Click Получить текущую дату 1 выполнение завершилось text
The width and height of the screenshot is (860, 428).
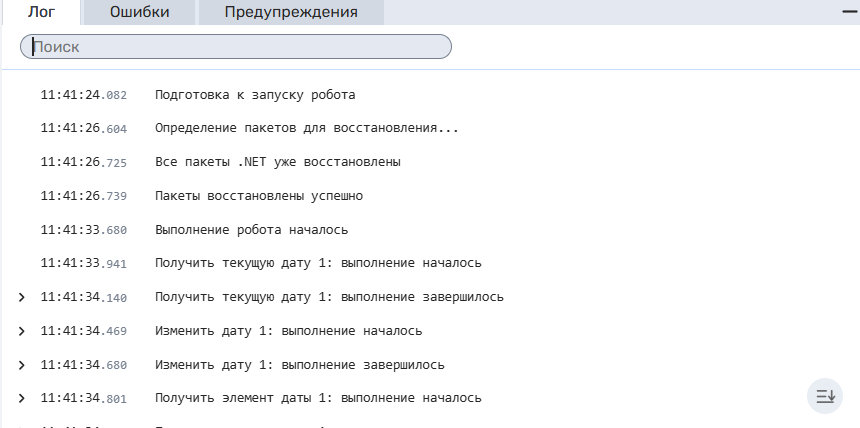329,297
